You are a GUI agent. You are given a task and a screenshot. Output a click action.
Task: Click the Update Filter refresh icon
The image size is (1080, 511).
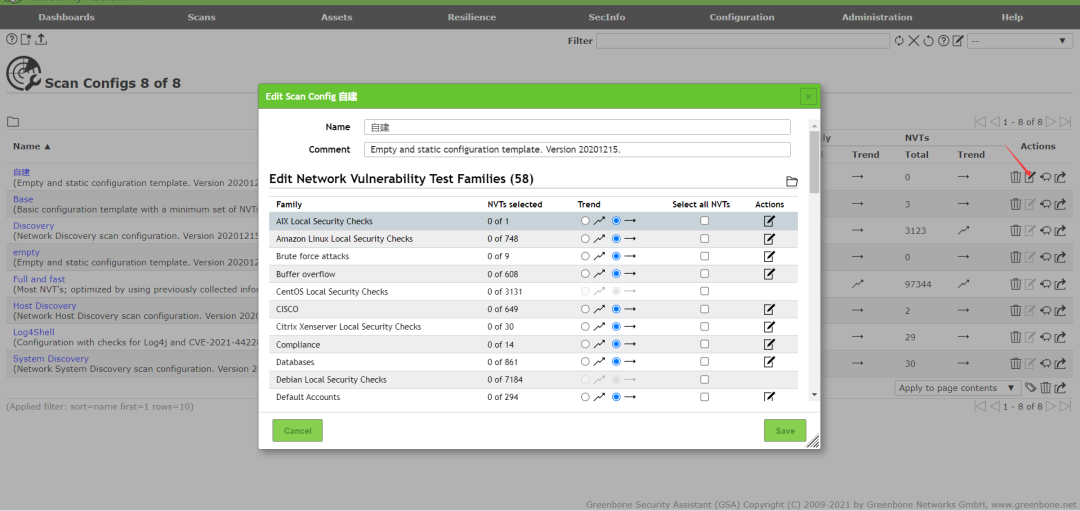899,41
